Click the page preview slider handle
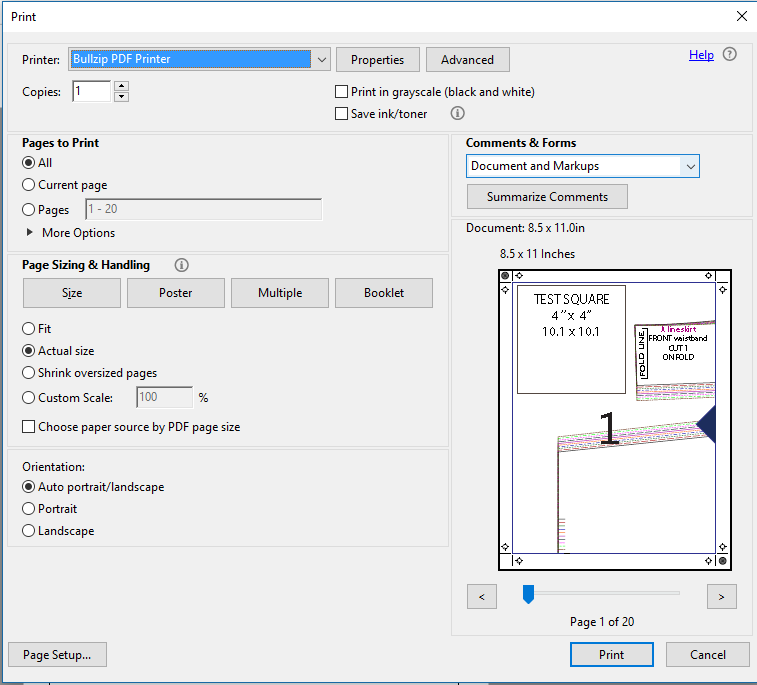Viewport: 757px width, 685px height. tap(528, 594)
